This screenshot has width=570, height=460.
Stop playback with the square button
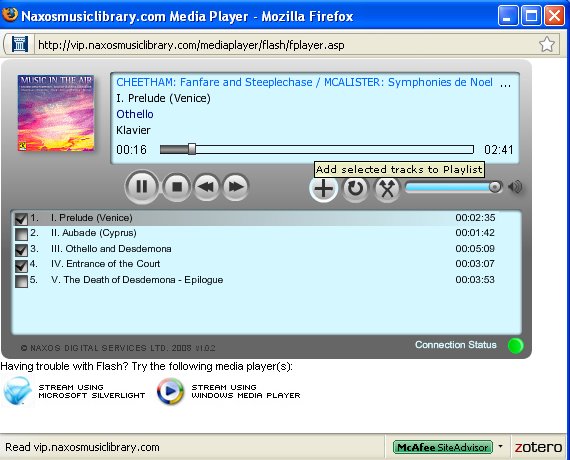click(x=177, y=187)
